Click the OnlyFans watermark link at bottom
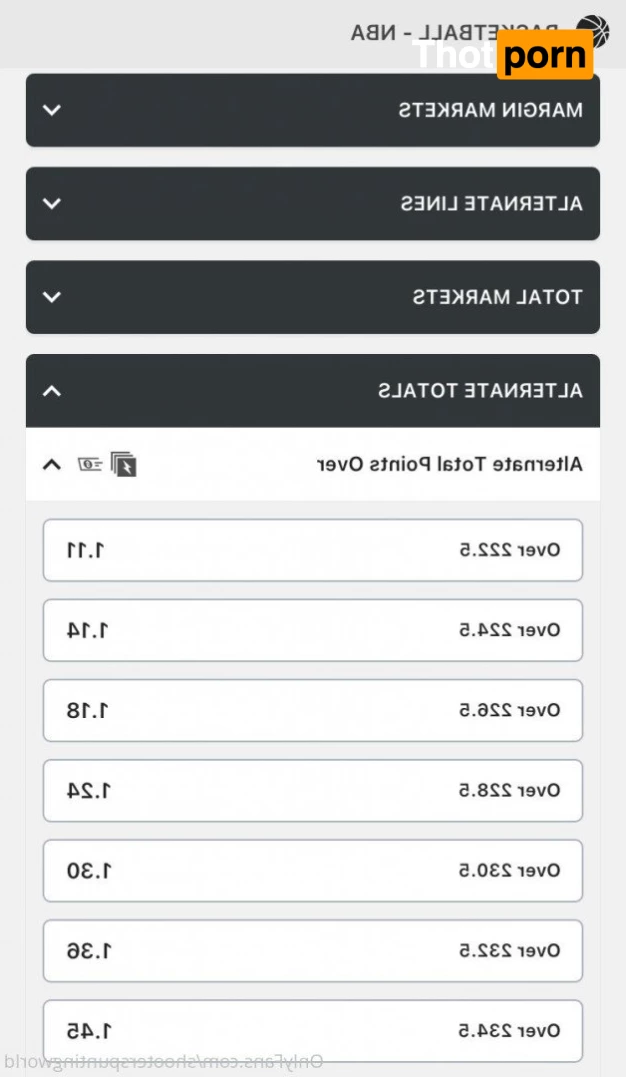 (163, 1062)
